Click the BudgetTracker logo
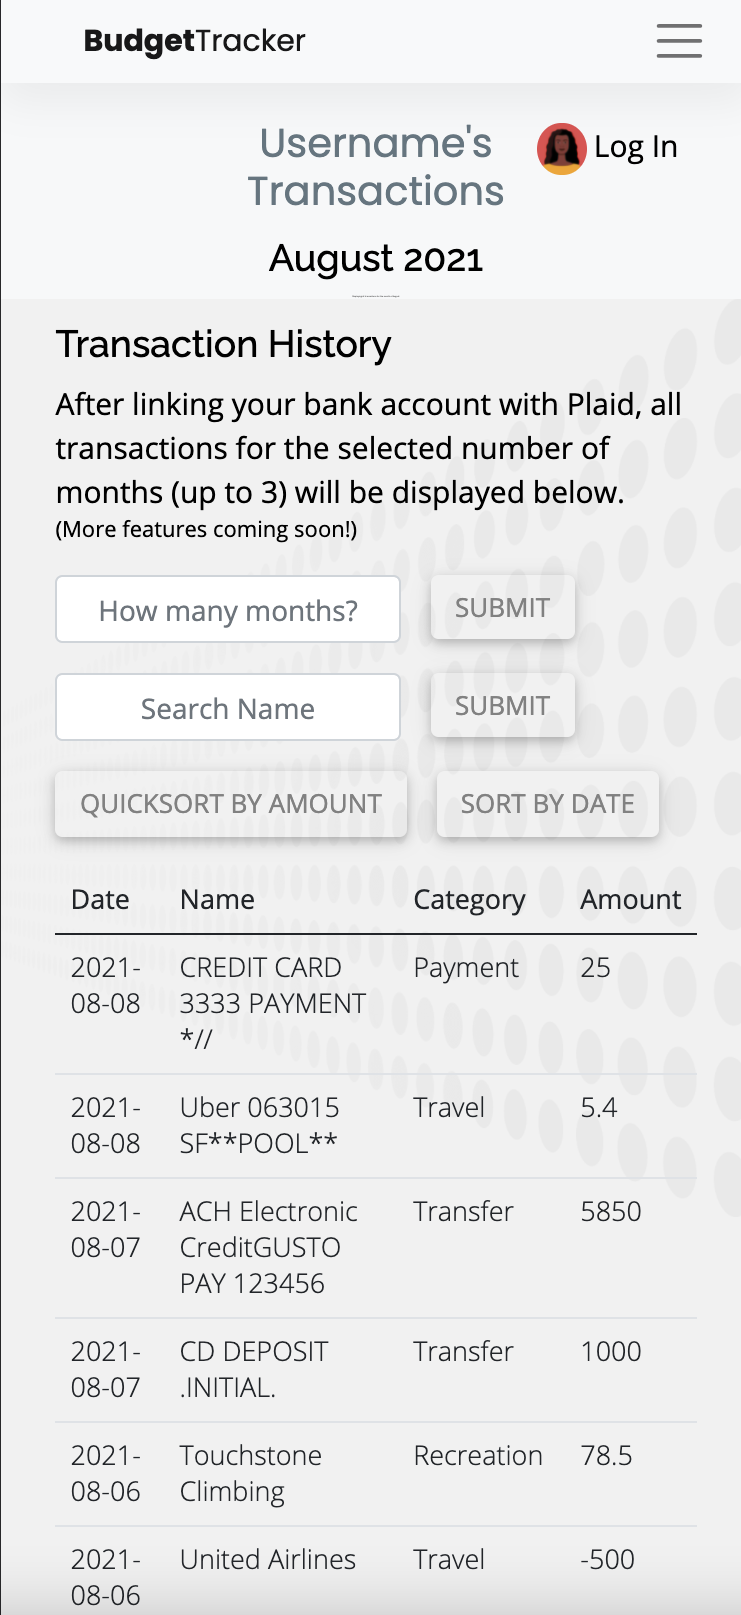 [x=194, y=41]
